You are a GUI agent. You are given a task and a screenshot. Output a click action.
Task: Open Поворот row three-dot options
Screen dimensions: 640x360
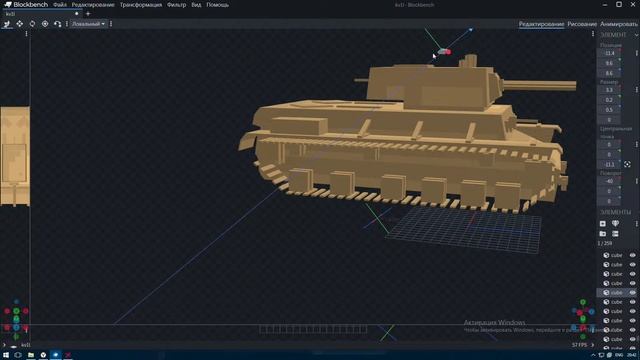point(636,181)
